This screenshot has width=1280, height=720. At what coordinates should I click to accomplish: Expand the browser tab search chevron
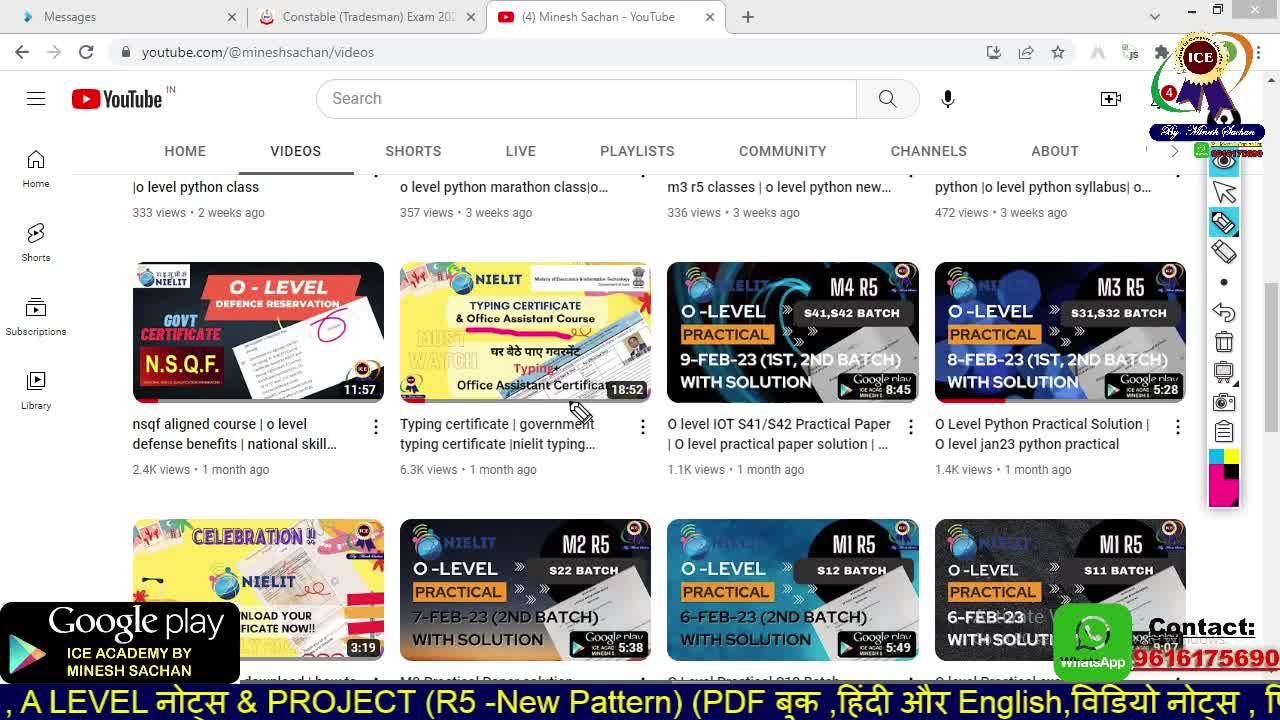[1155, 17]
